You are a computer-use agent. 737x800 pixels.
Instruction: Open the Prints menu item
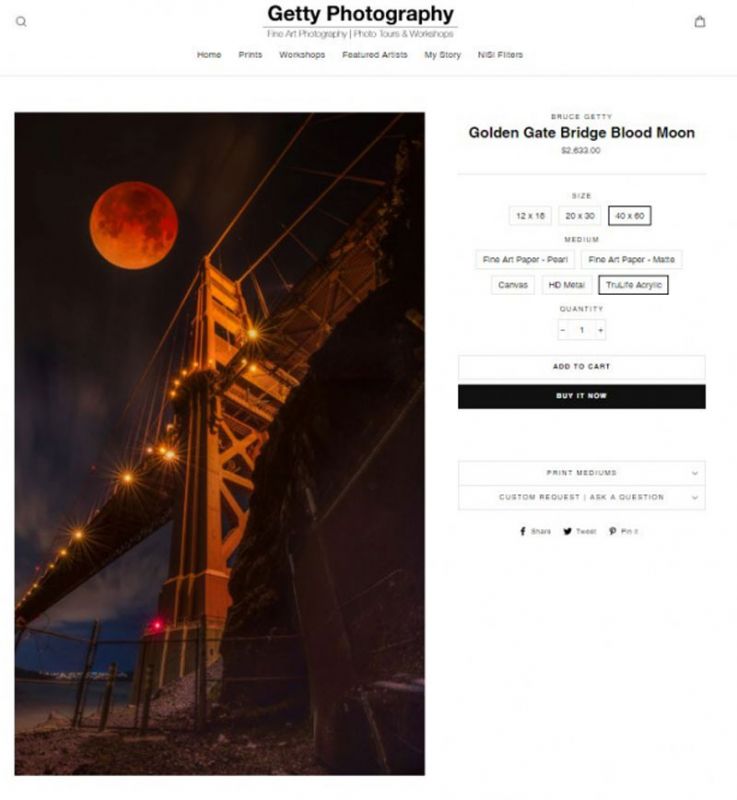[x=250, y=55]
